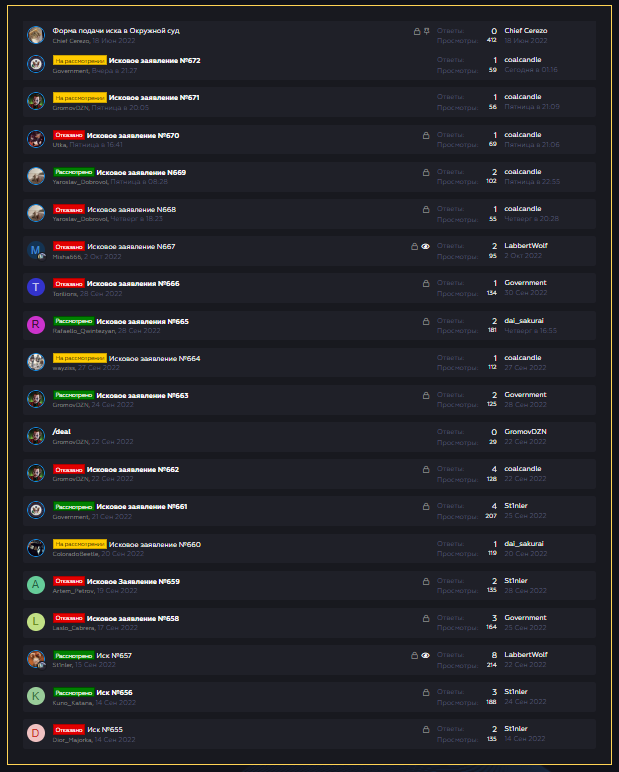Screen dimensions: 619x772
Task: Click lock icon on Исковое заявление №670
Action: point(426,135)
